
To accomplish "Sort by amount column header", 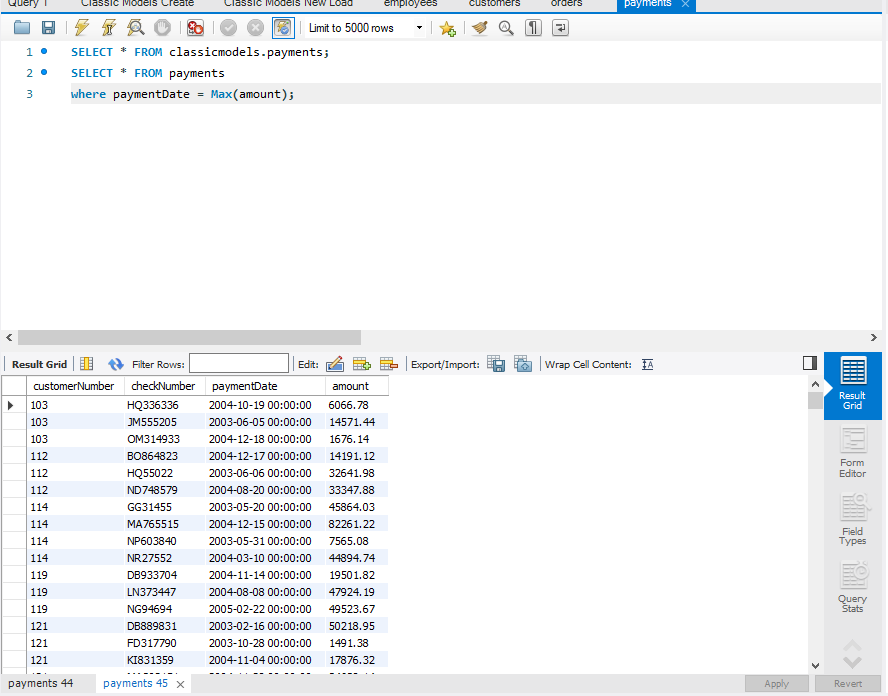I will 357,386.
